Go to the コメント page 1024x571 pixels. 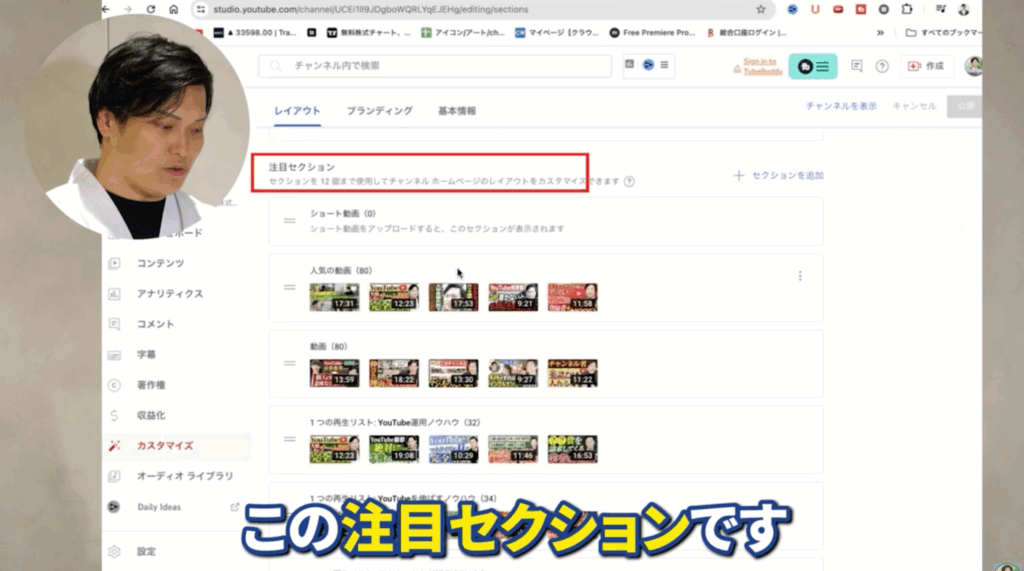(x=155, y=324)
